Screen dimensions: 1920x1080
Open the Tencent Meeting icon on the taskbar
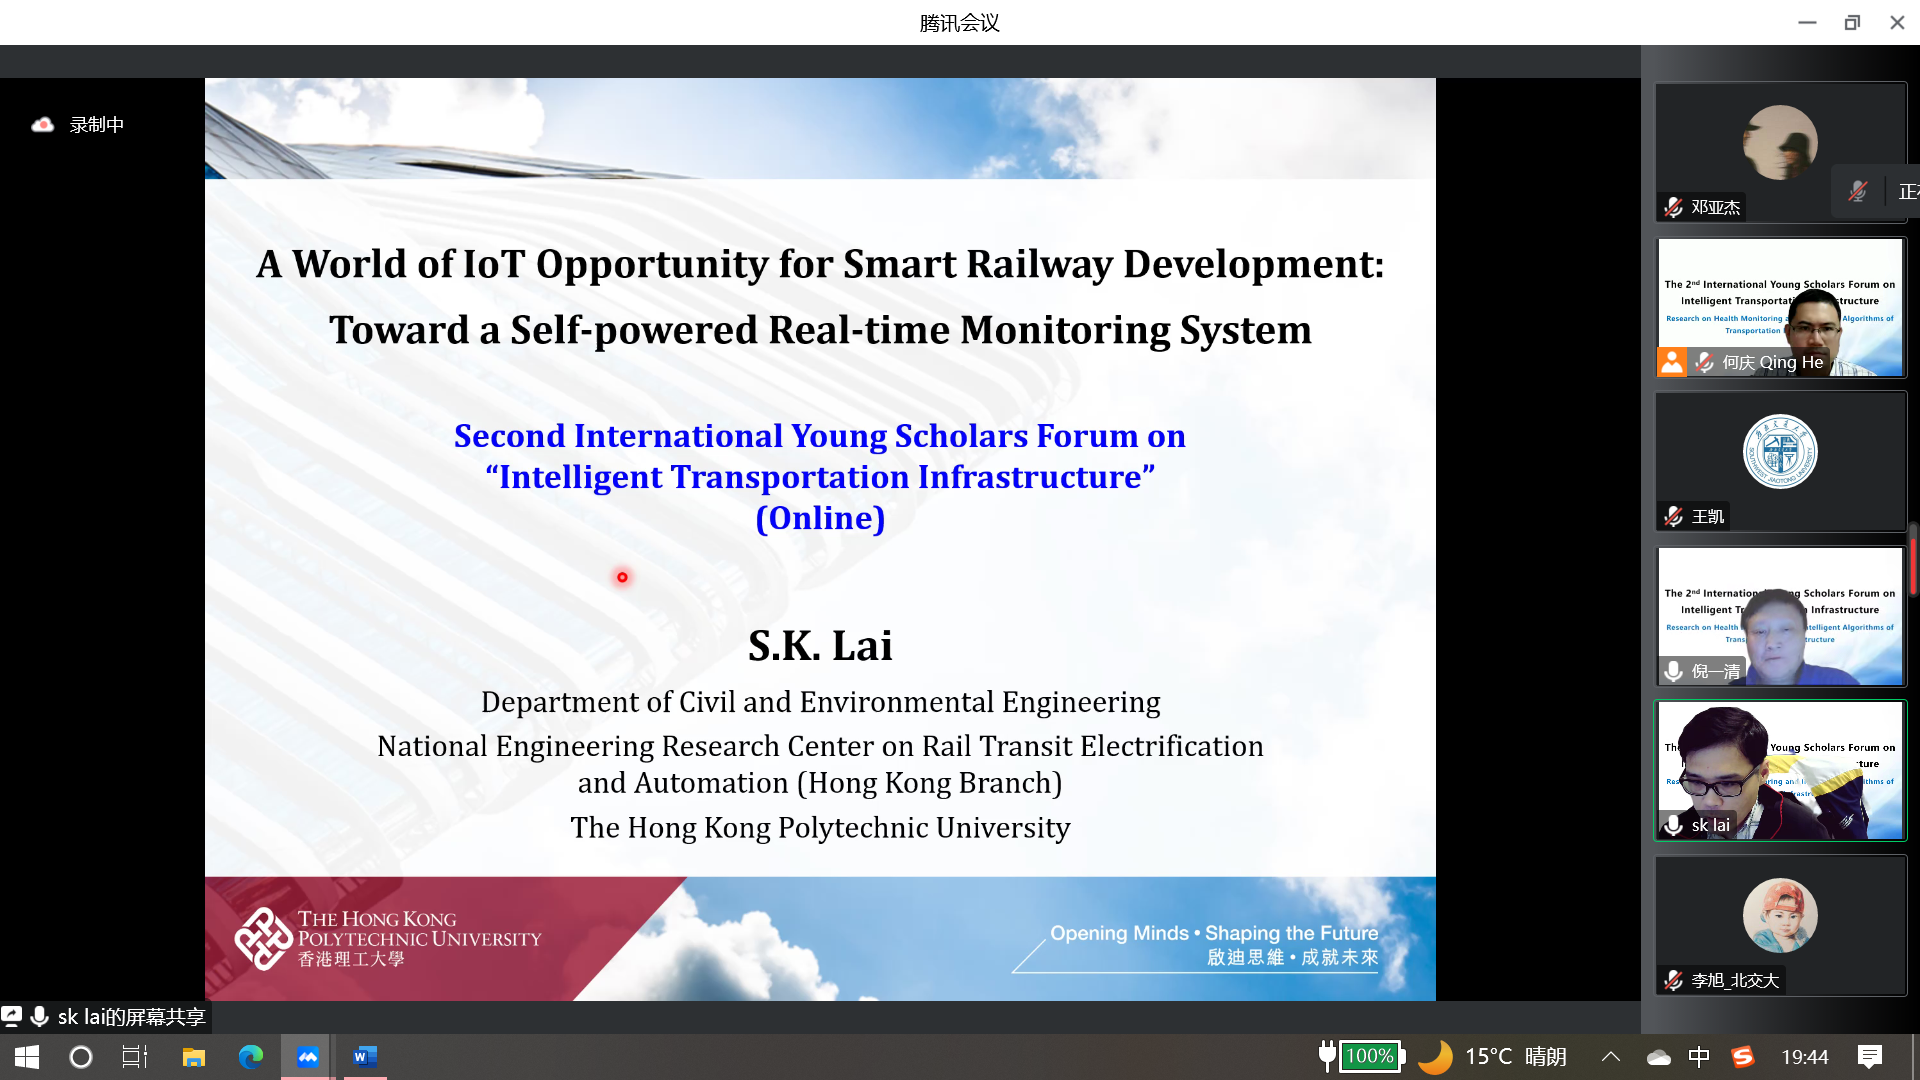tap(307, 1056)
